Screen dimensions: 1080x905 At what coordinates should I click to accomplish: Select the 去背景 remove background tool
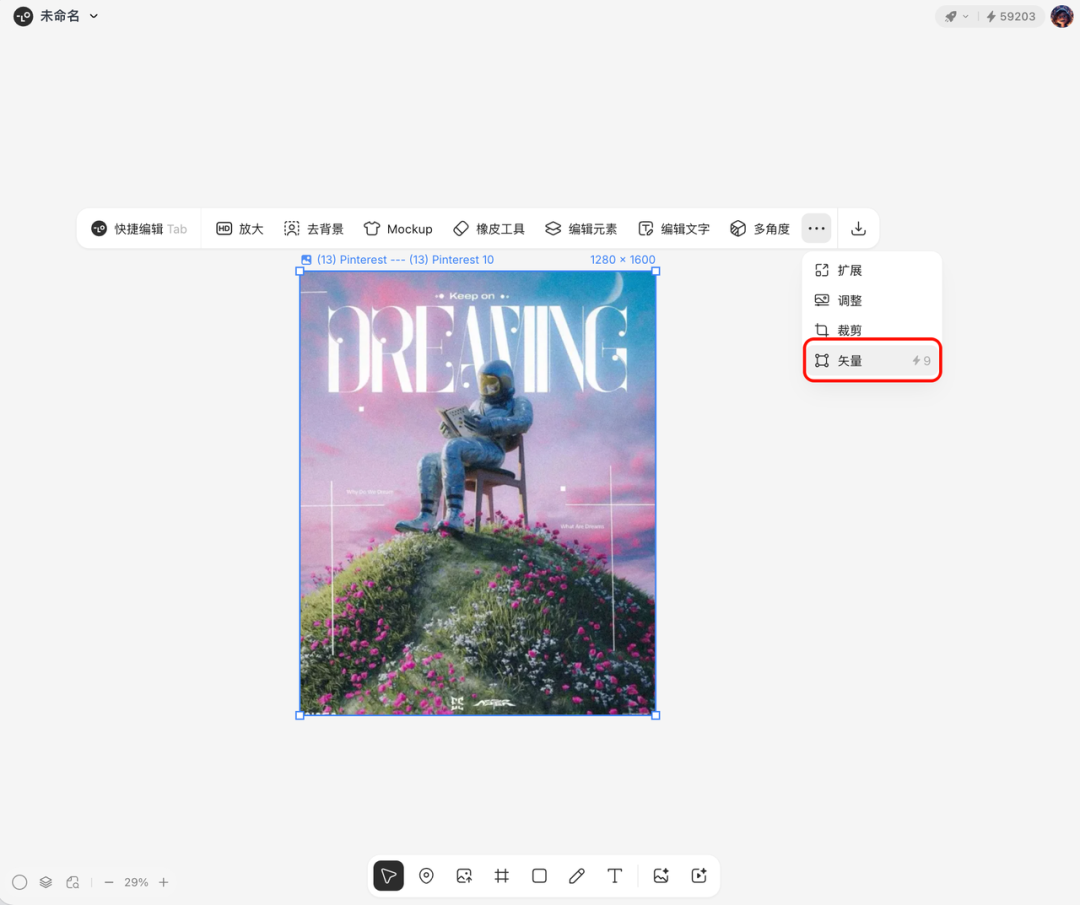(x=313, y=229)
